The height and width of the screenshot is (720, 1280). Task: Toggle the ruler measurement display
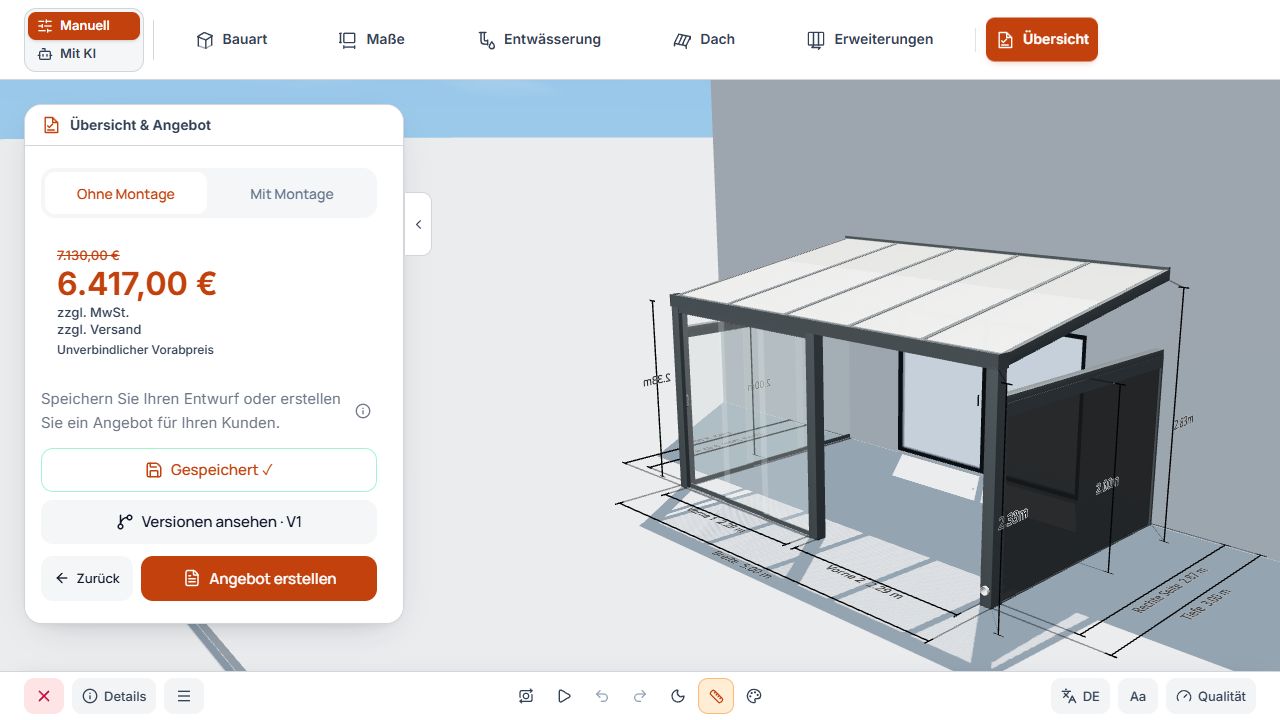pyautogui.click(x=716, y=696)
